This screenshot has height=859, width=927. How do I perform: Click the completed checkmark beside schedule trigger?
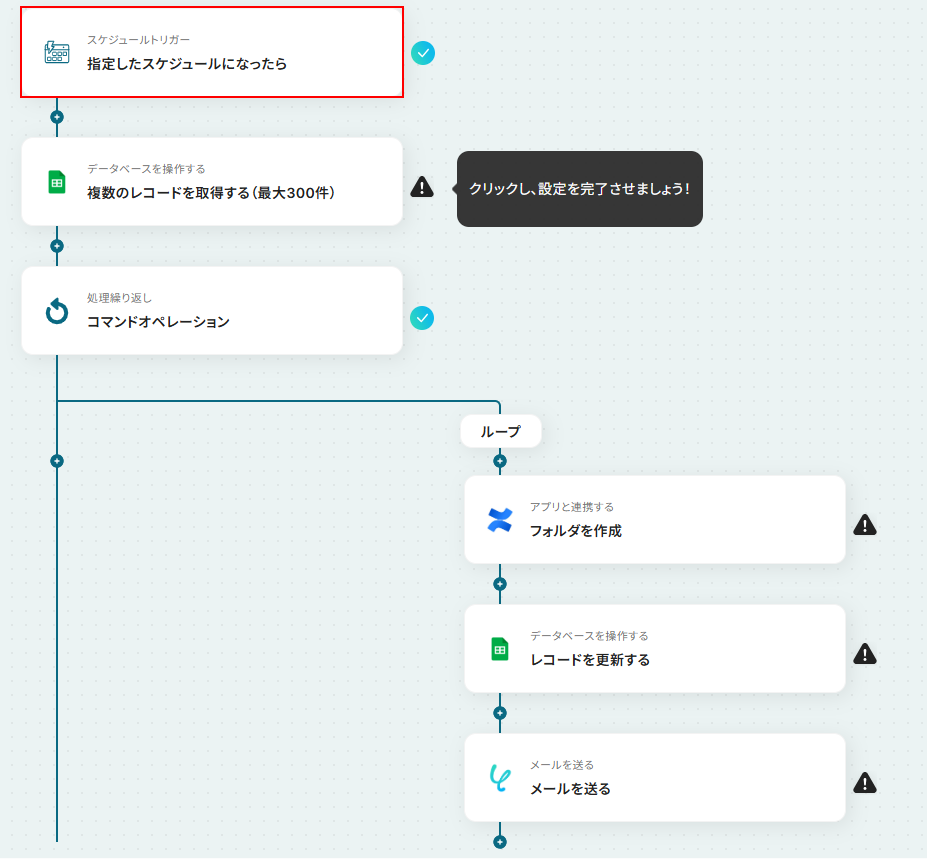point(423,53)
